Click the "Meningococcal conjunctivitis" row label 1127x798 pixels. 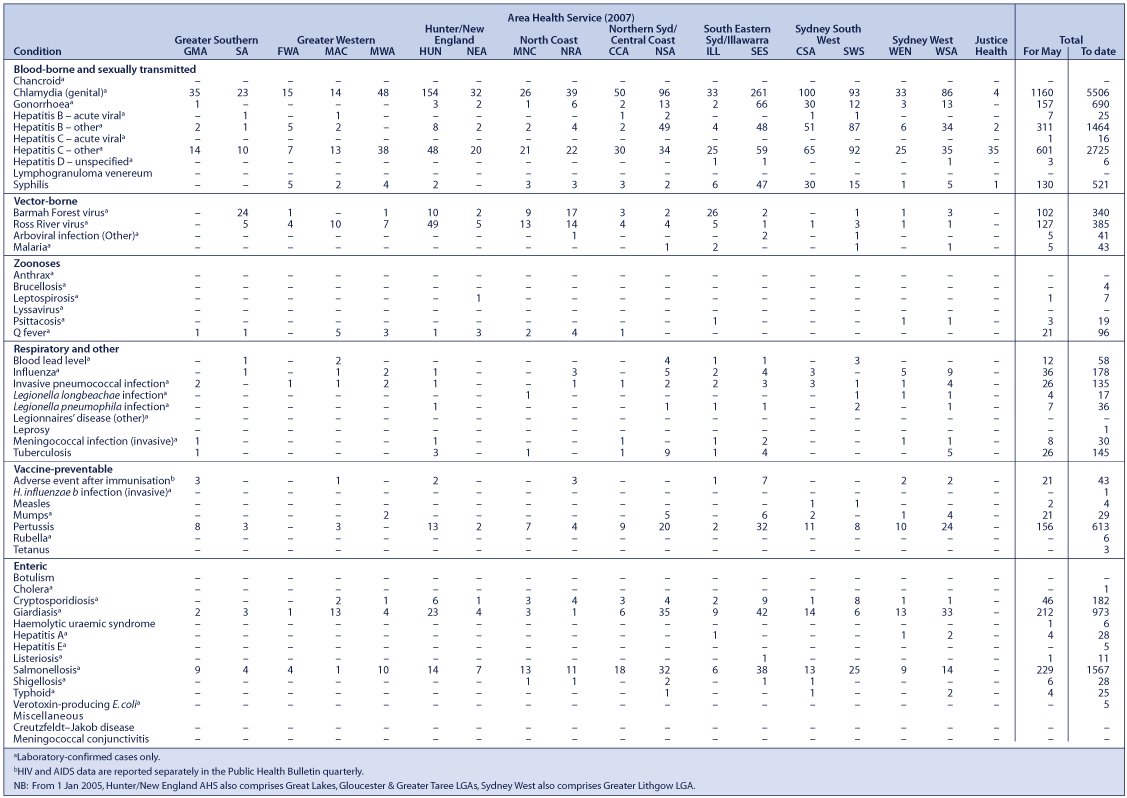[81, 739]
